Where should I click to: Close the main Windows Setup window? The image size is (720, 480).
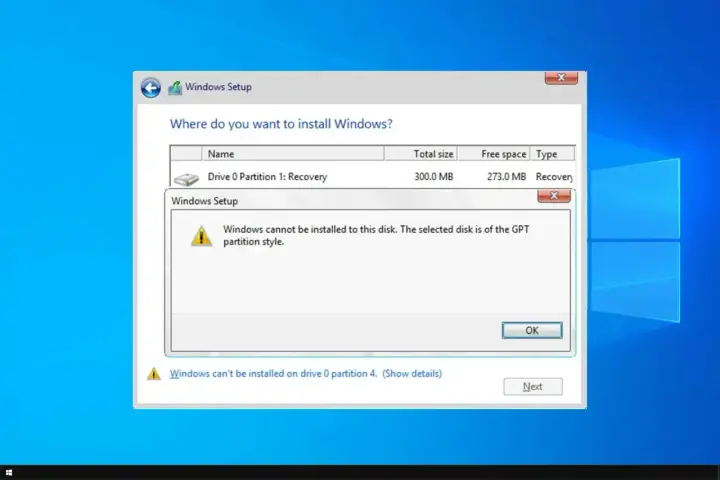pyautogui.click(x=561, y=78)
